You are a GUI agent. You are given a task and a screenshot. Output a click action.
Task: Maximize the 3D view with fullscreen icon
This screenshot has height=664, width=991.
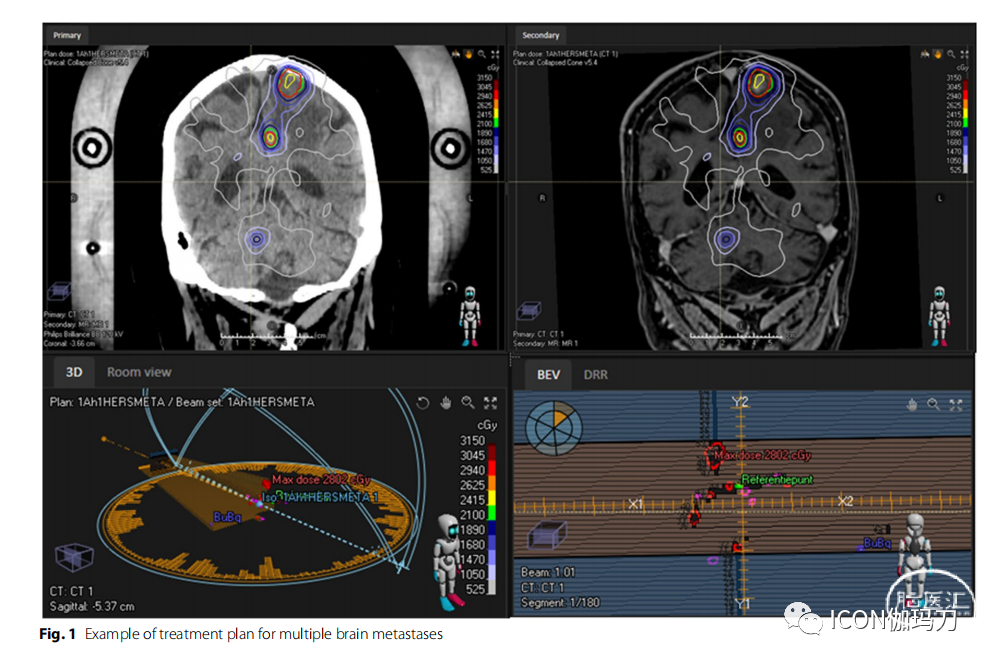[490, 403]
